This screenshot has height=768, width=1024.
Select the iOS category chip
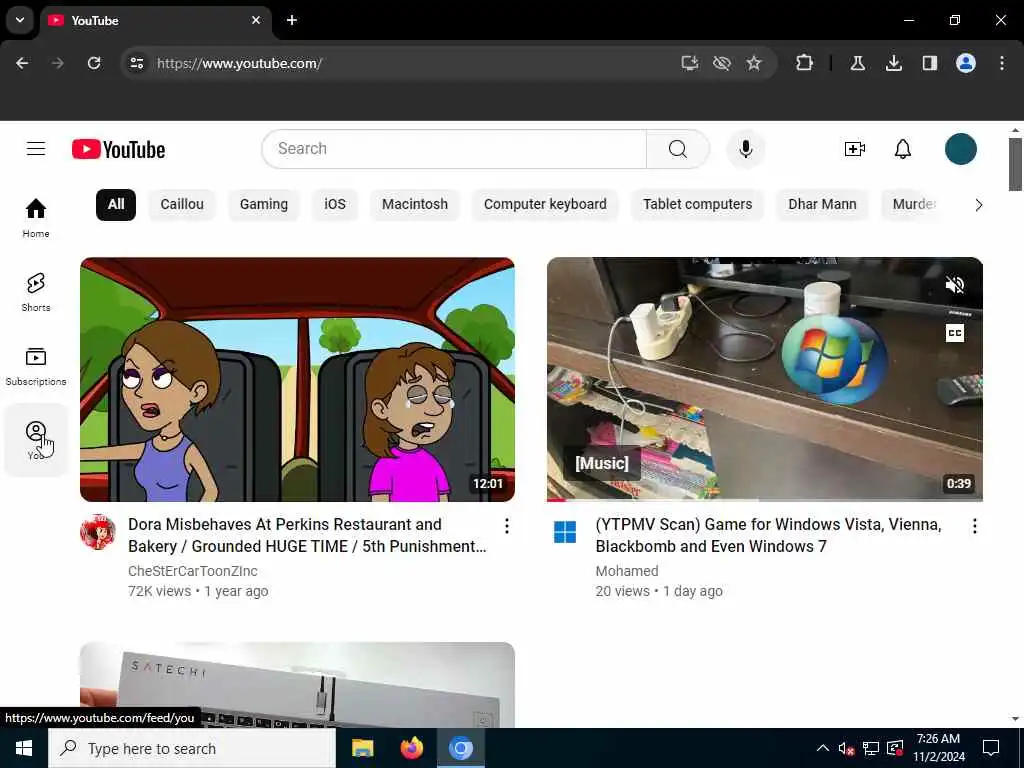tap(335, 204)
